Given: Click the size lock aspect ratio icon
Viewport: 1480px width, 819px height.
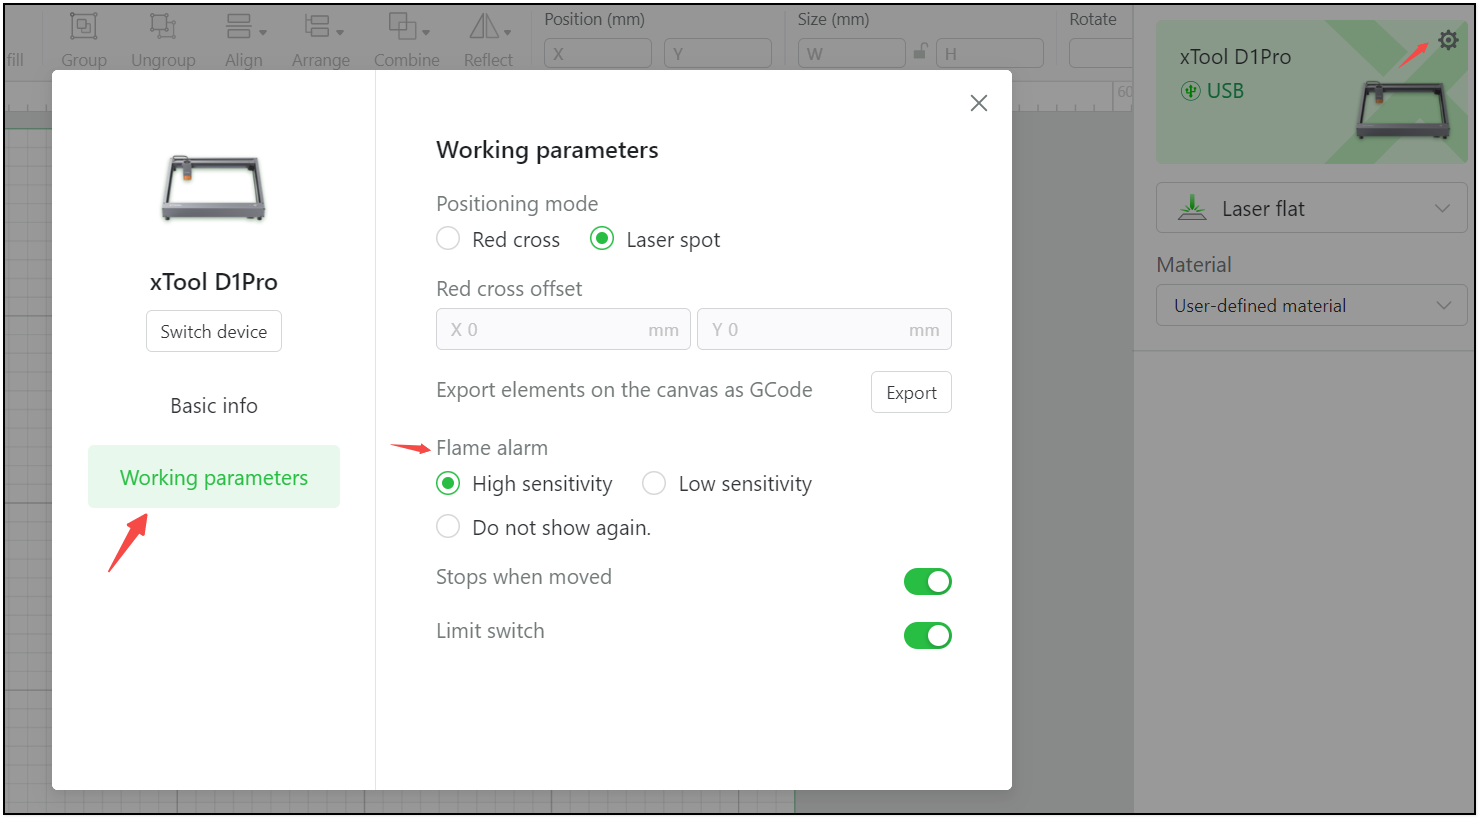Looking at the screenshot, I should (921, 52).
